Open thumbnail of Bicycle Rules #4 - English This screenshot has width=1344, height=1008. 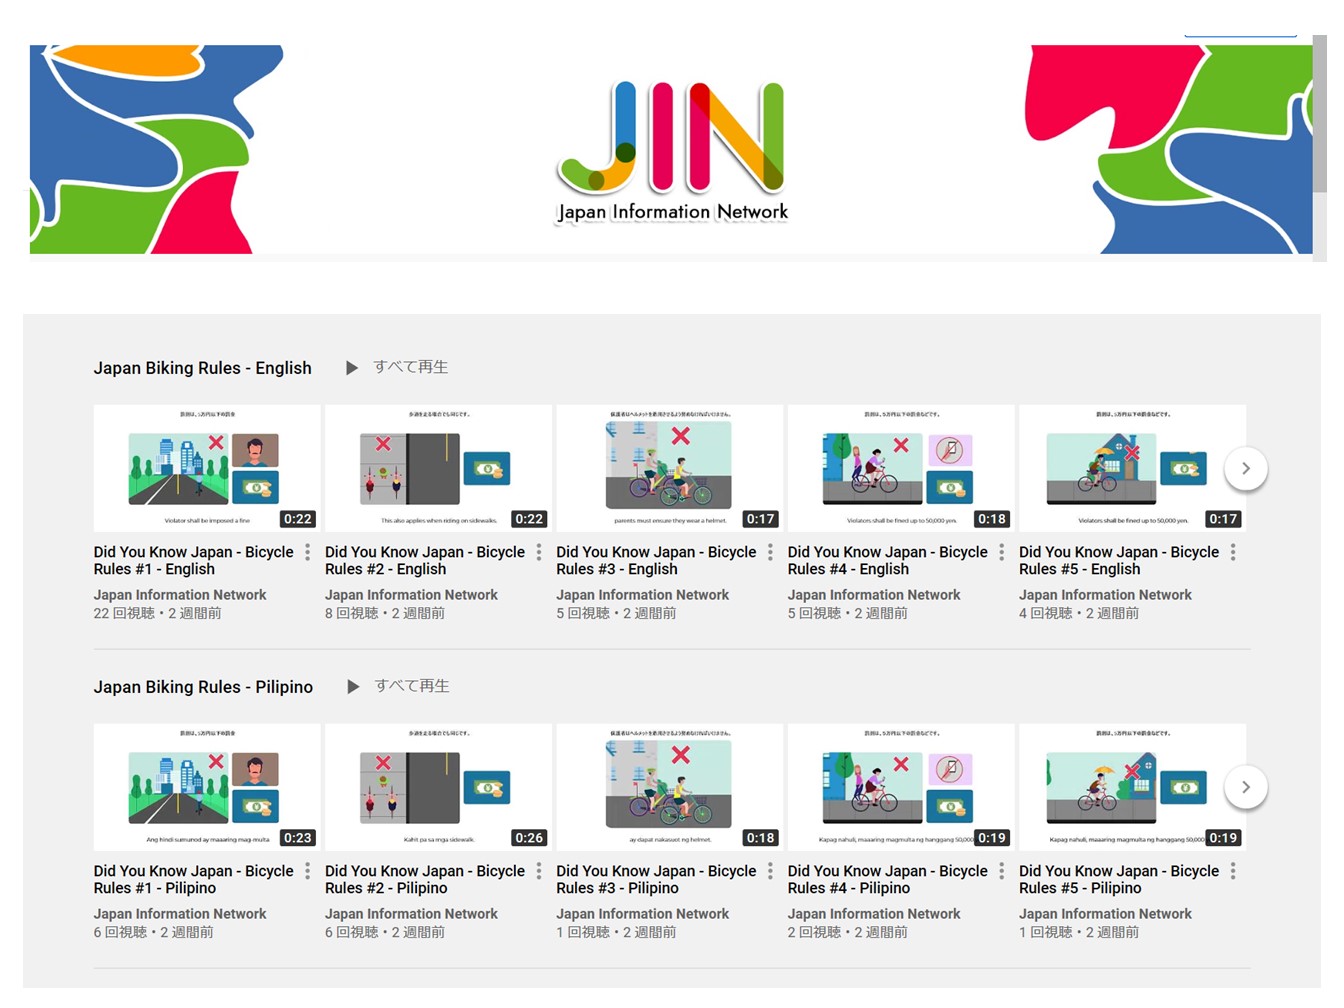click(901, 468)
